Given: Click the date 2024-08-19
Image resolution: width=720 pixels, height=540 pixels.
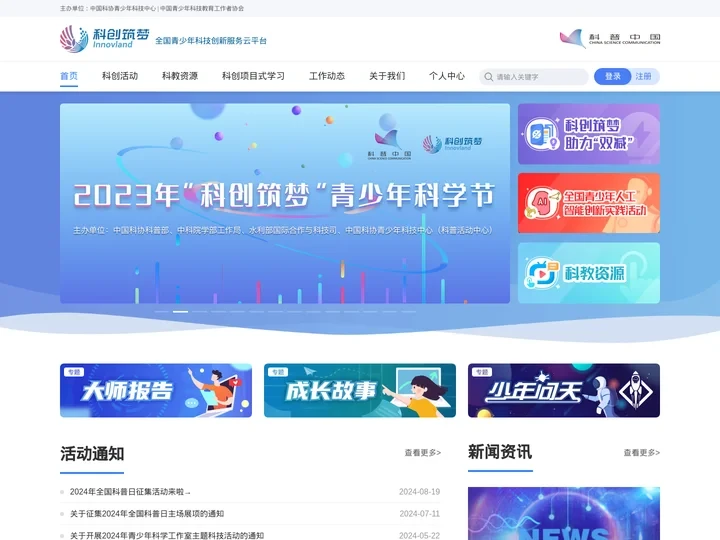Looking at the screenshot, I should pos(420,492).
